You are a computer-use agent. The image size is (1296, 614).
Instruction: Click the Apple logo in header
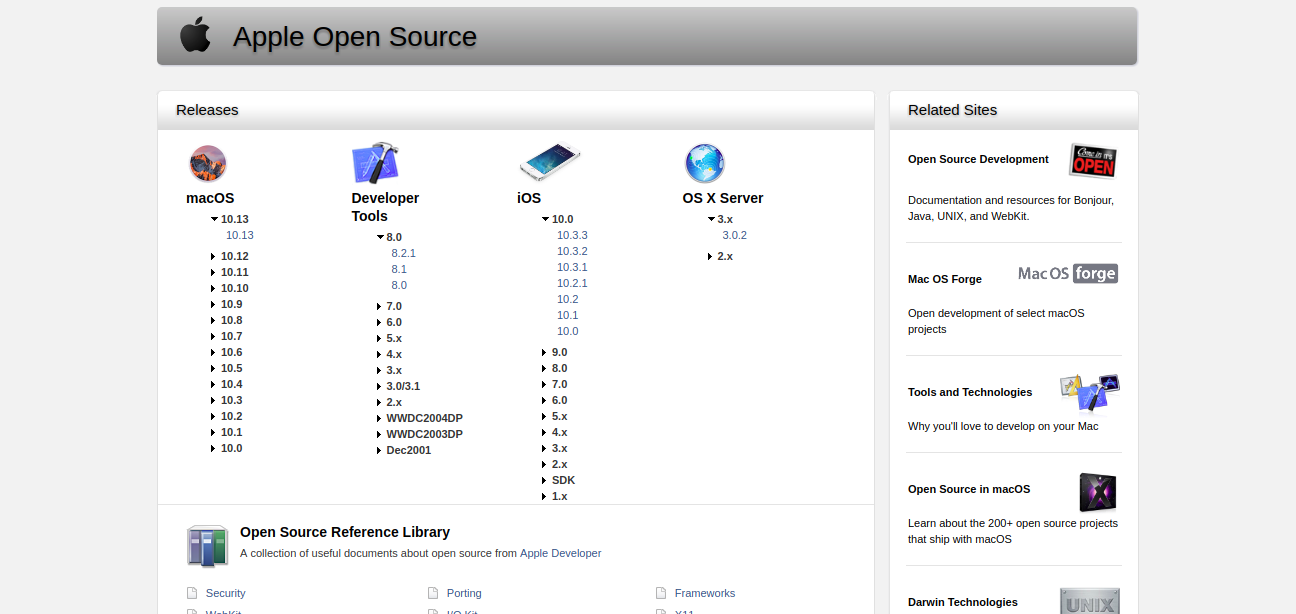(195, 36)
